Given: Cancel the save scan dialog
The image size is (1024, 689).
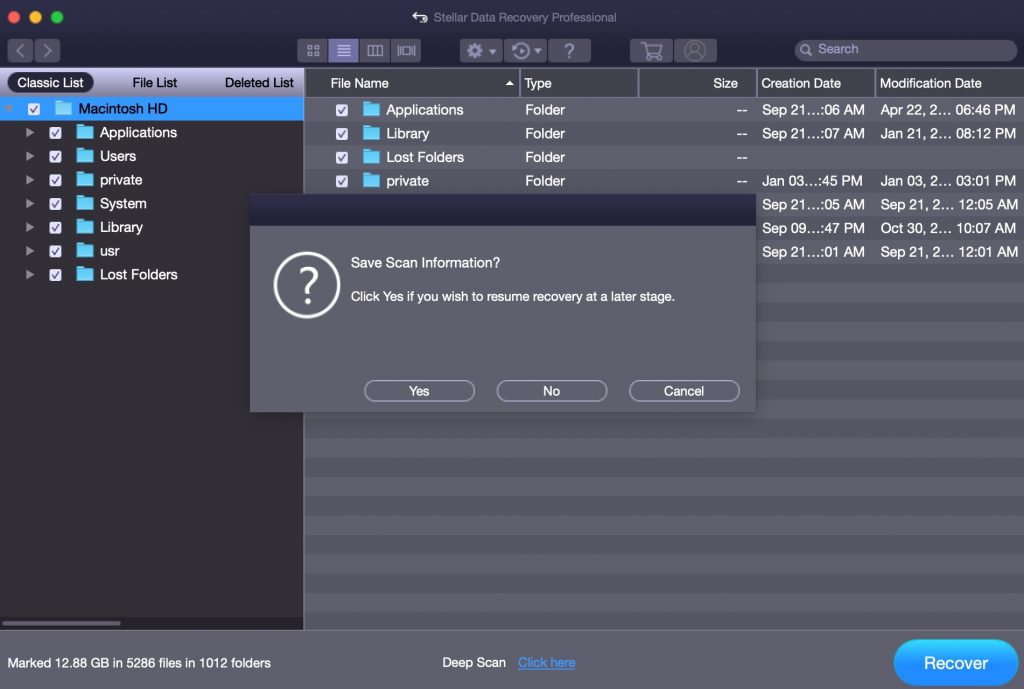Looking at the screenshot, I should tap(684, 391).
